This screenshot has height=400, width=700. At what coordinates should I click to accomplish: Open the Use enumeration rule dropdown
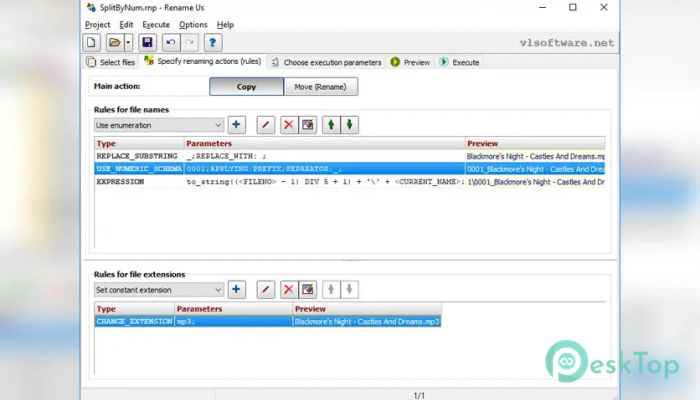[x=158, y=125]
